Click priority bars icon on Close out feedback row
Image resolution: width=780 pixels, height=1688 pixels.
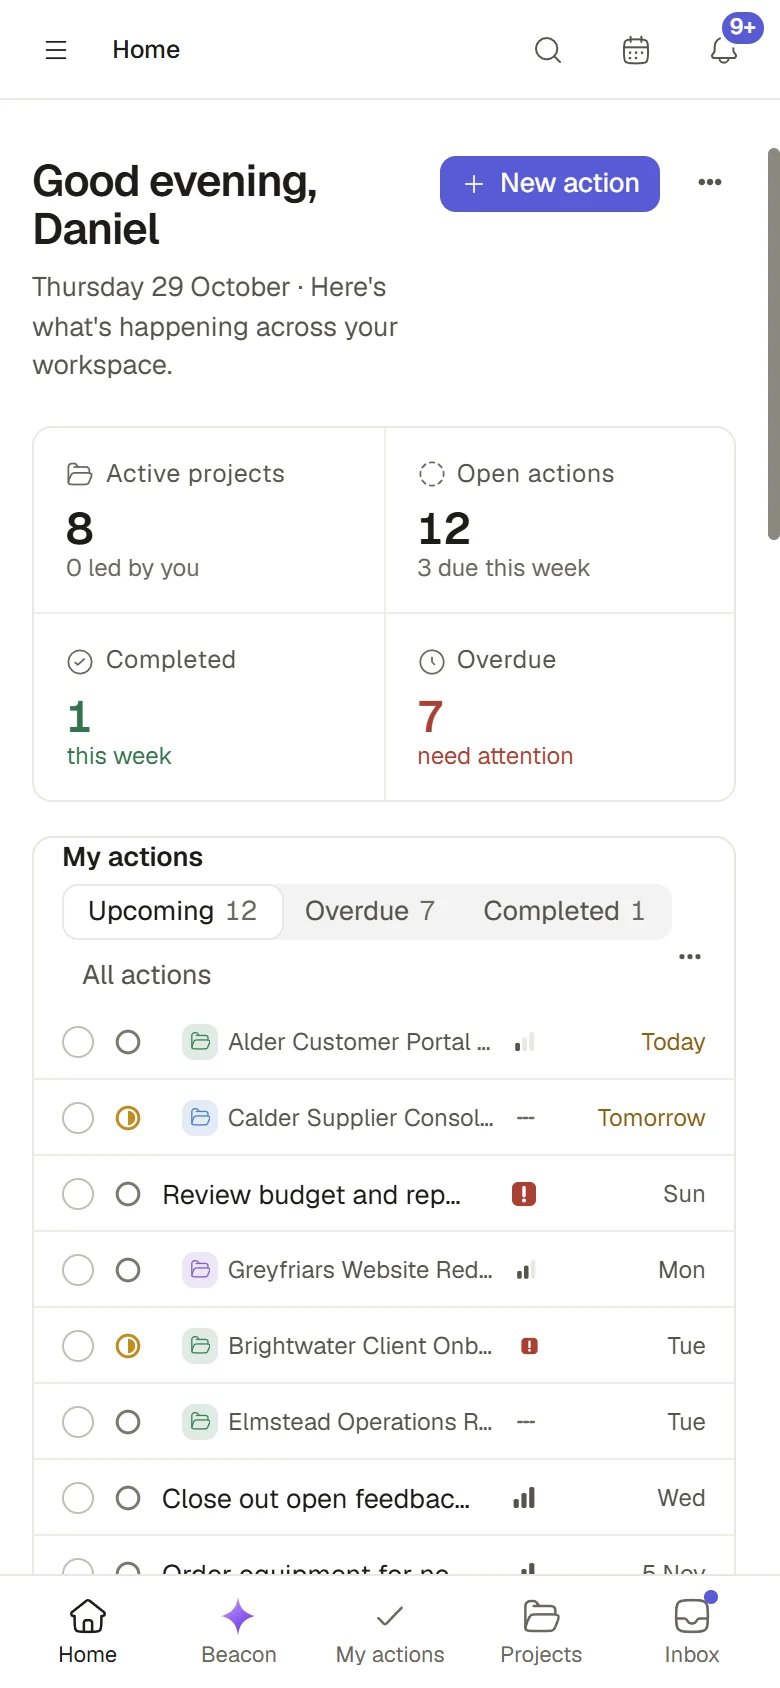[x=524, y=1498]
